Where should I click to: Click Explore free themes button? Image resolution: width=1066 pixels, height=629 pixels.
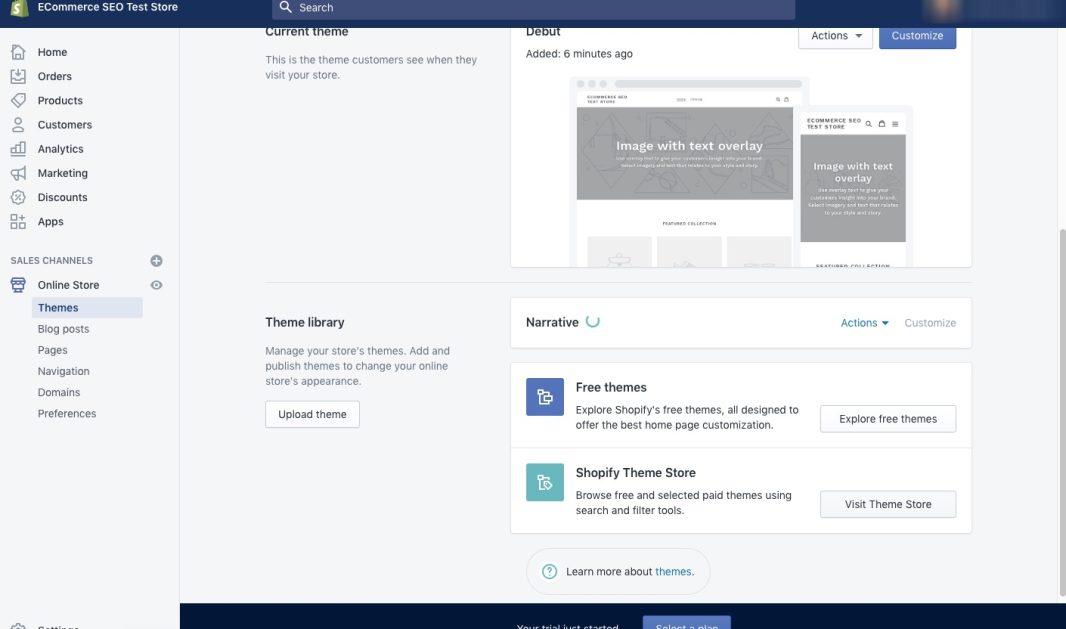tap(887, 419)
